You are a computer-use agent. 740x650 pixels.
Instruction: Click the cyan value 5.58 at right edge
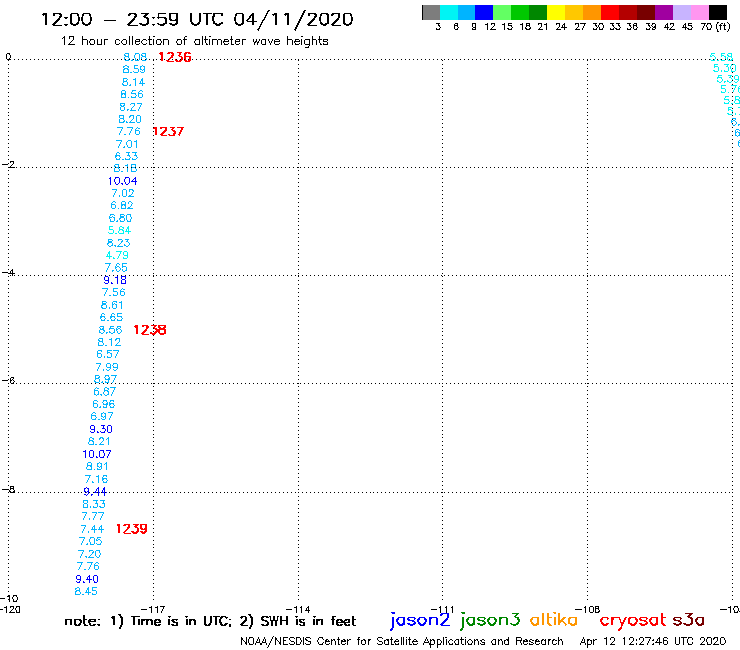722,57
